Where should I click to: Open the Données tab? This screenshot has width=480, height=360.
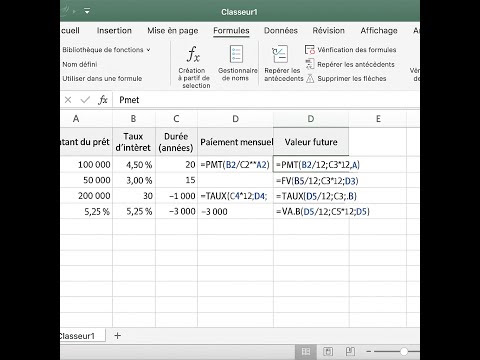point(281,31)
